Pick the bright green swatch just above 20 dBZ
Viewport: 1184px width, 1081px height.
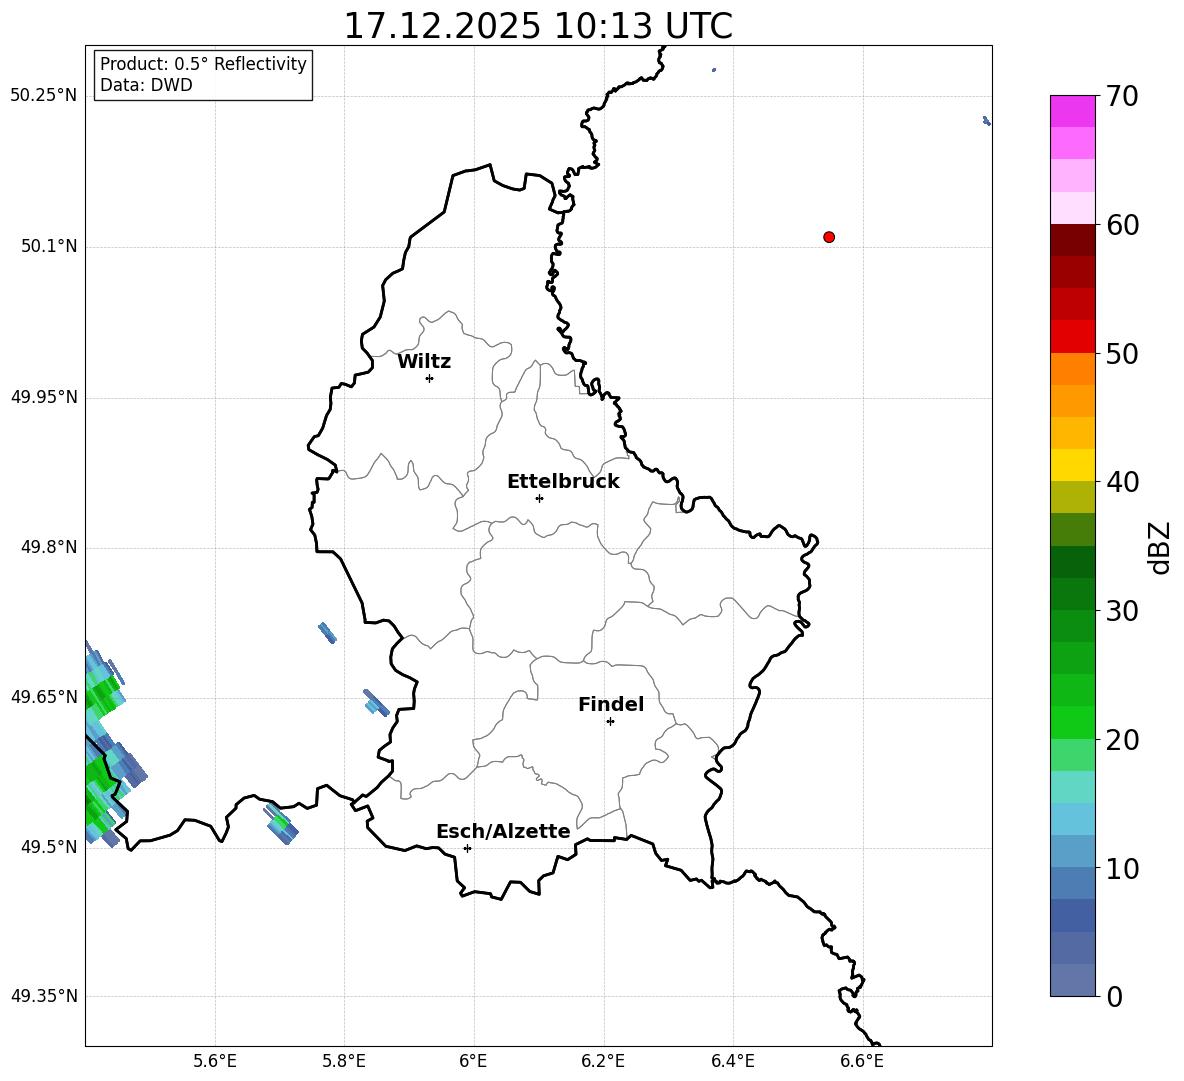[x=1072, y=722]
